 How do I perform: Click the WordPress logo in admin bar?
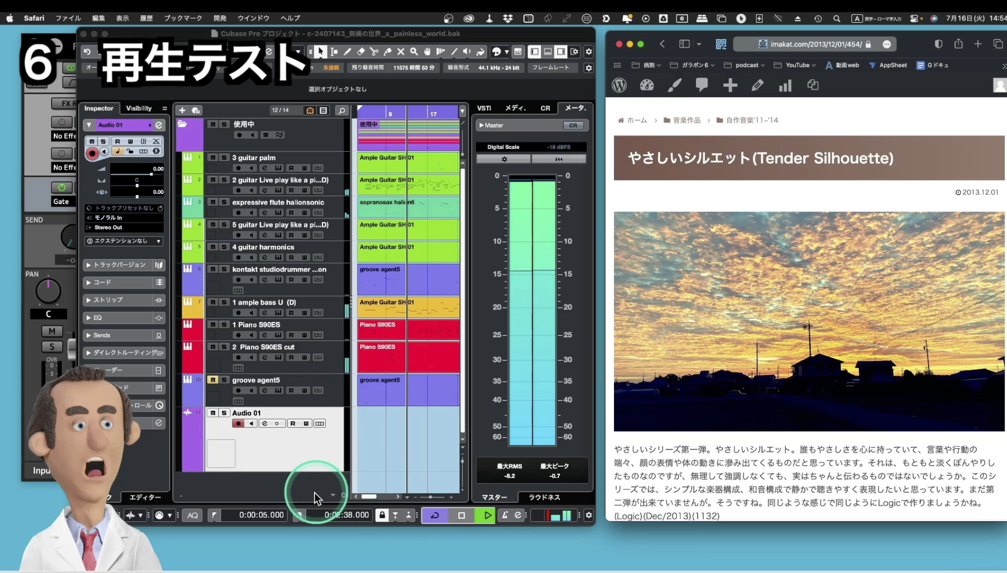click(x=620, y=86)
